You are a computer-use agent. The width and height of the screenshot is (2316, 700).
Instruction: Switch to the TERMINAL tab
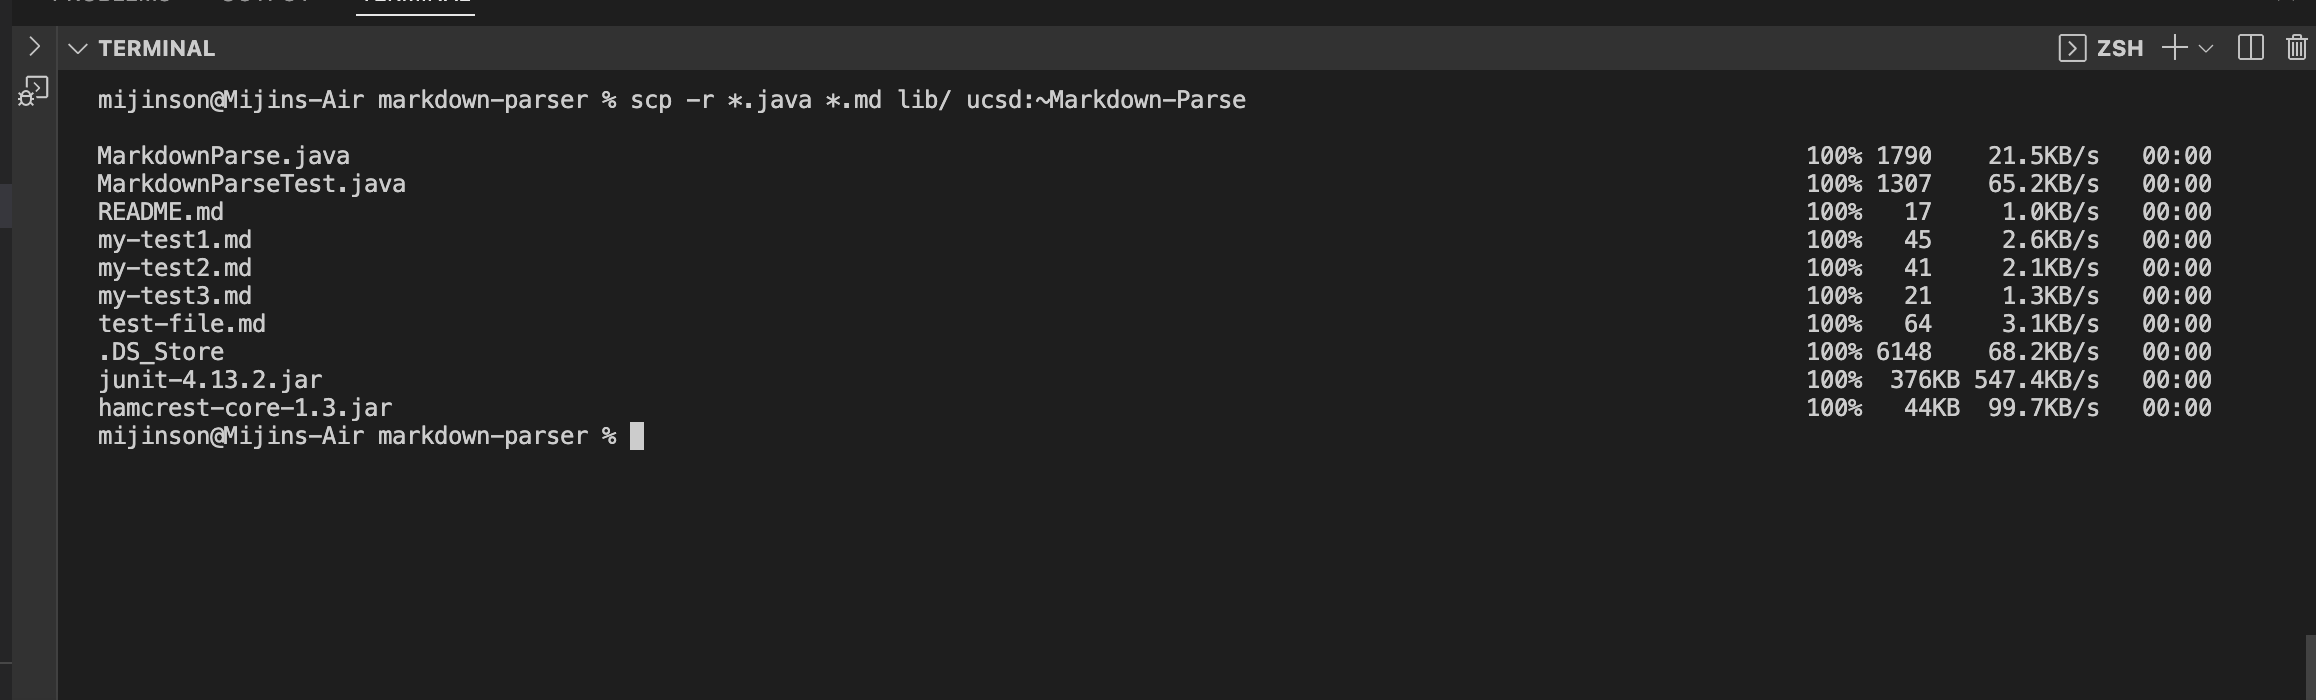pos(415,3)
